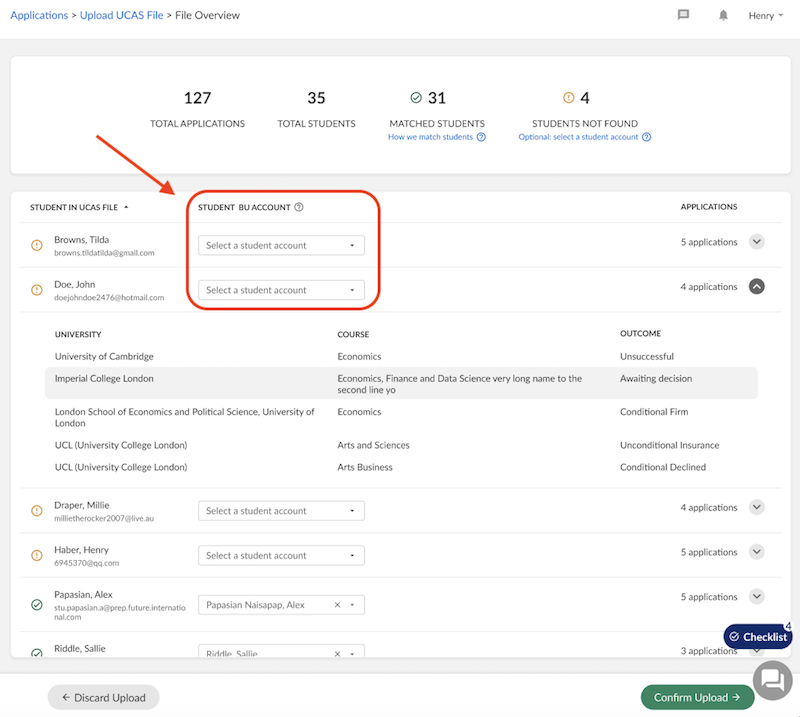Expand Haber, Henry applications
This screenshot has width=800, height=717.
coord(757,552)
